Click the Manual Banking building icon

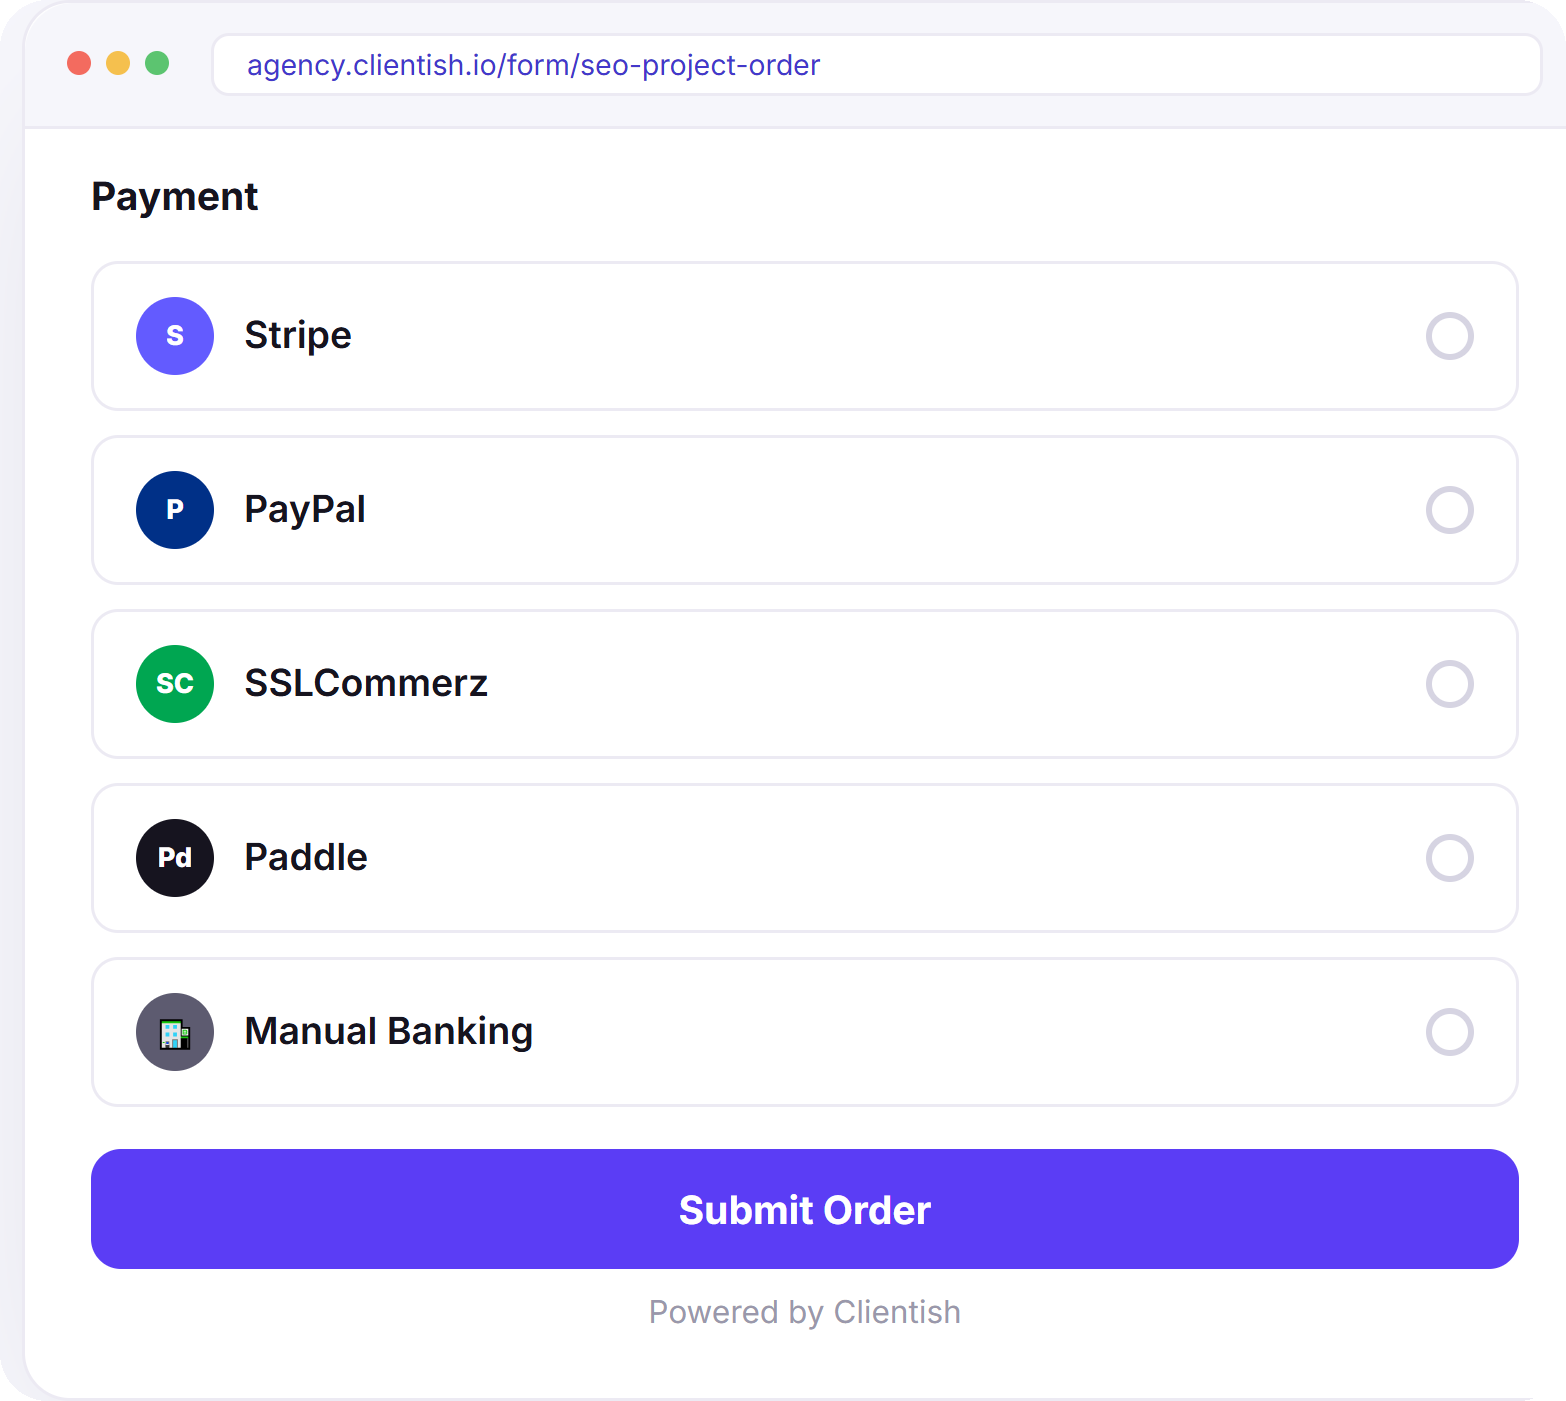175,1032
